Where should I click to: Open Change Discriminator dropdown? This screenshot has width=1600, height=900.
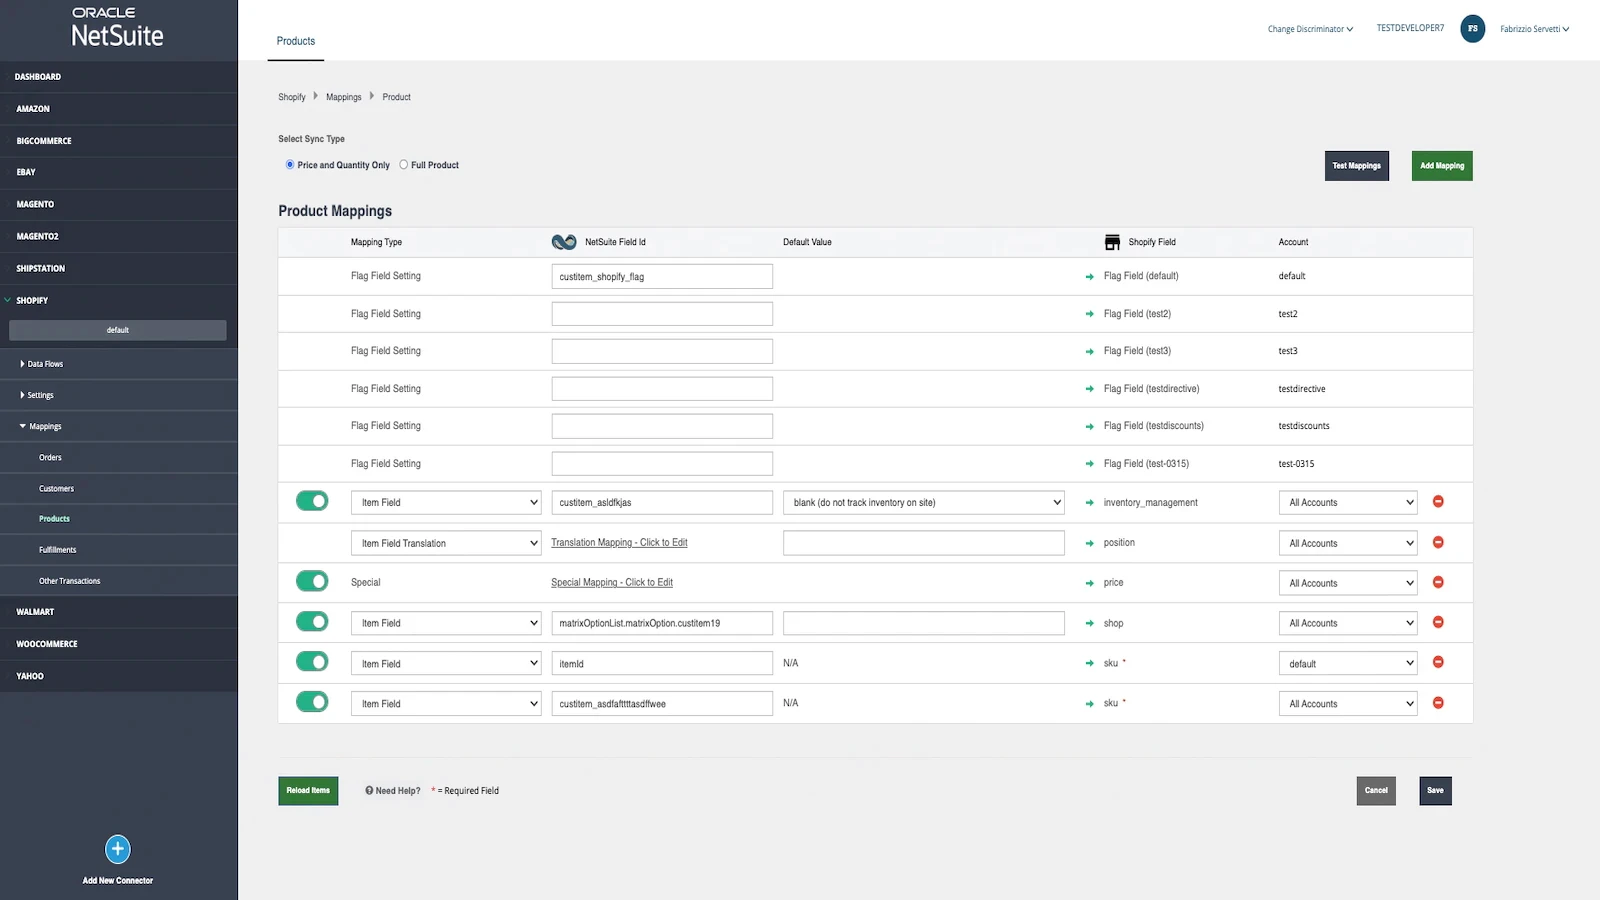1310,29
